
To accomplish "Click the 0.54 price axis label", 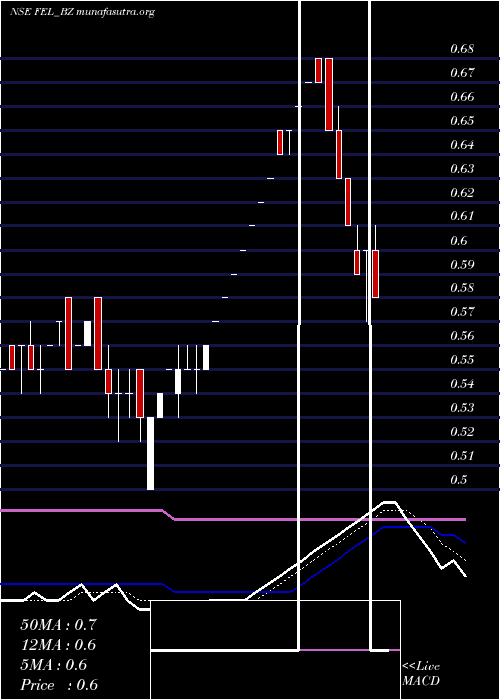I will click(462, 384).
